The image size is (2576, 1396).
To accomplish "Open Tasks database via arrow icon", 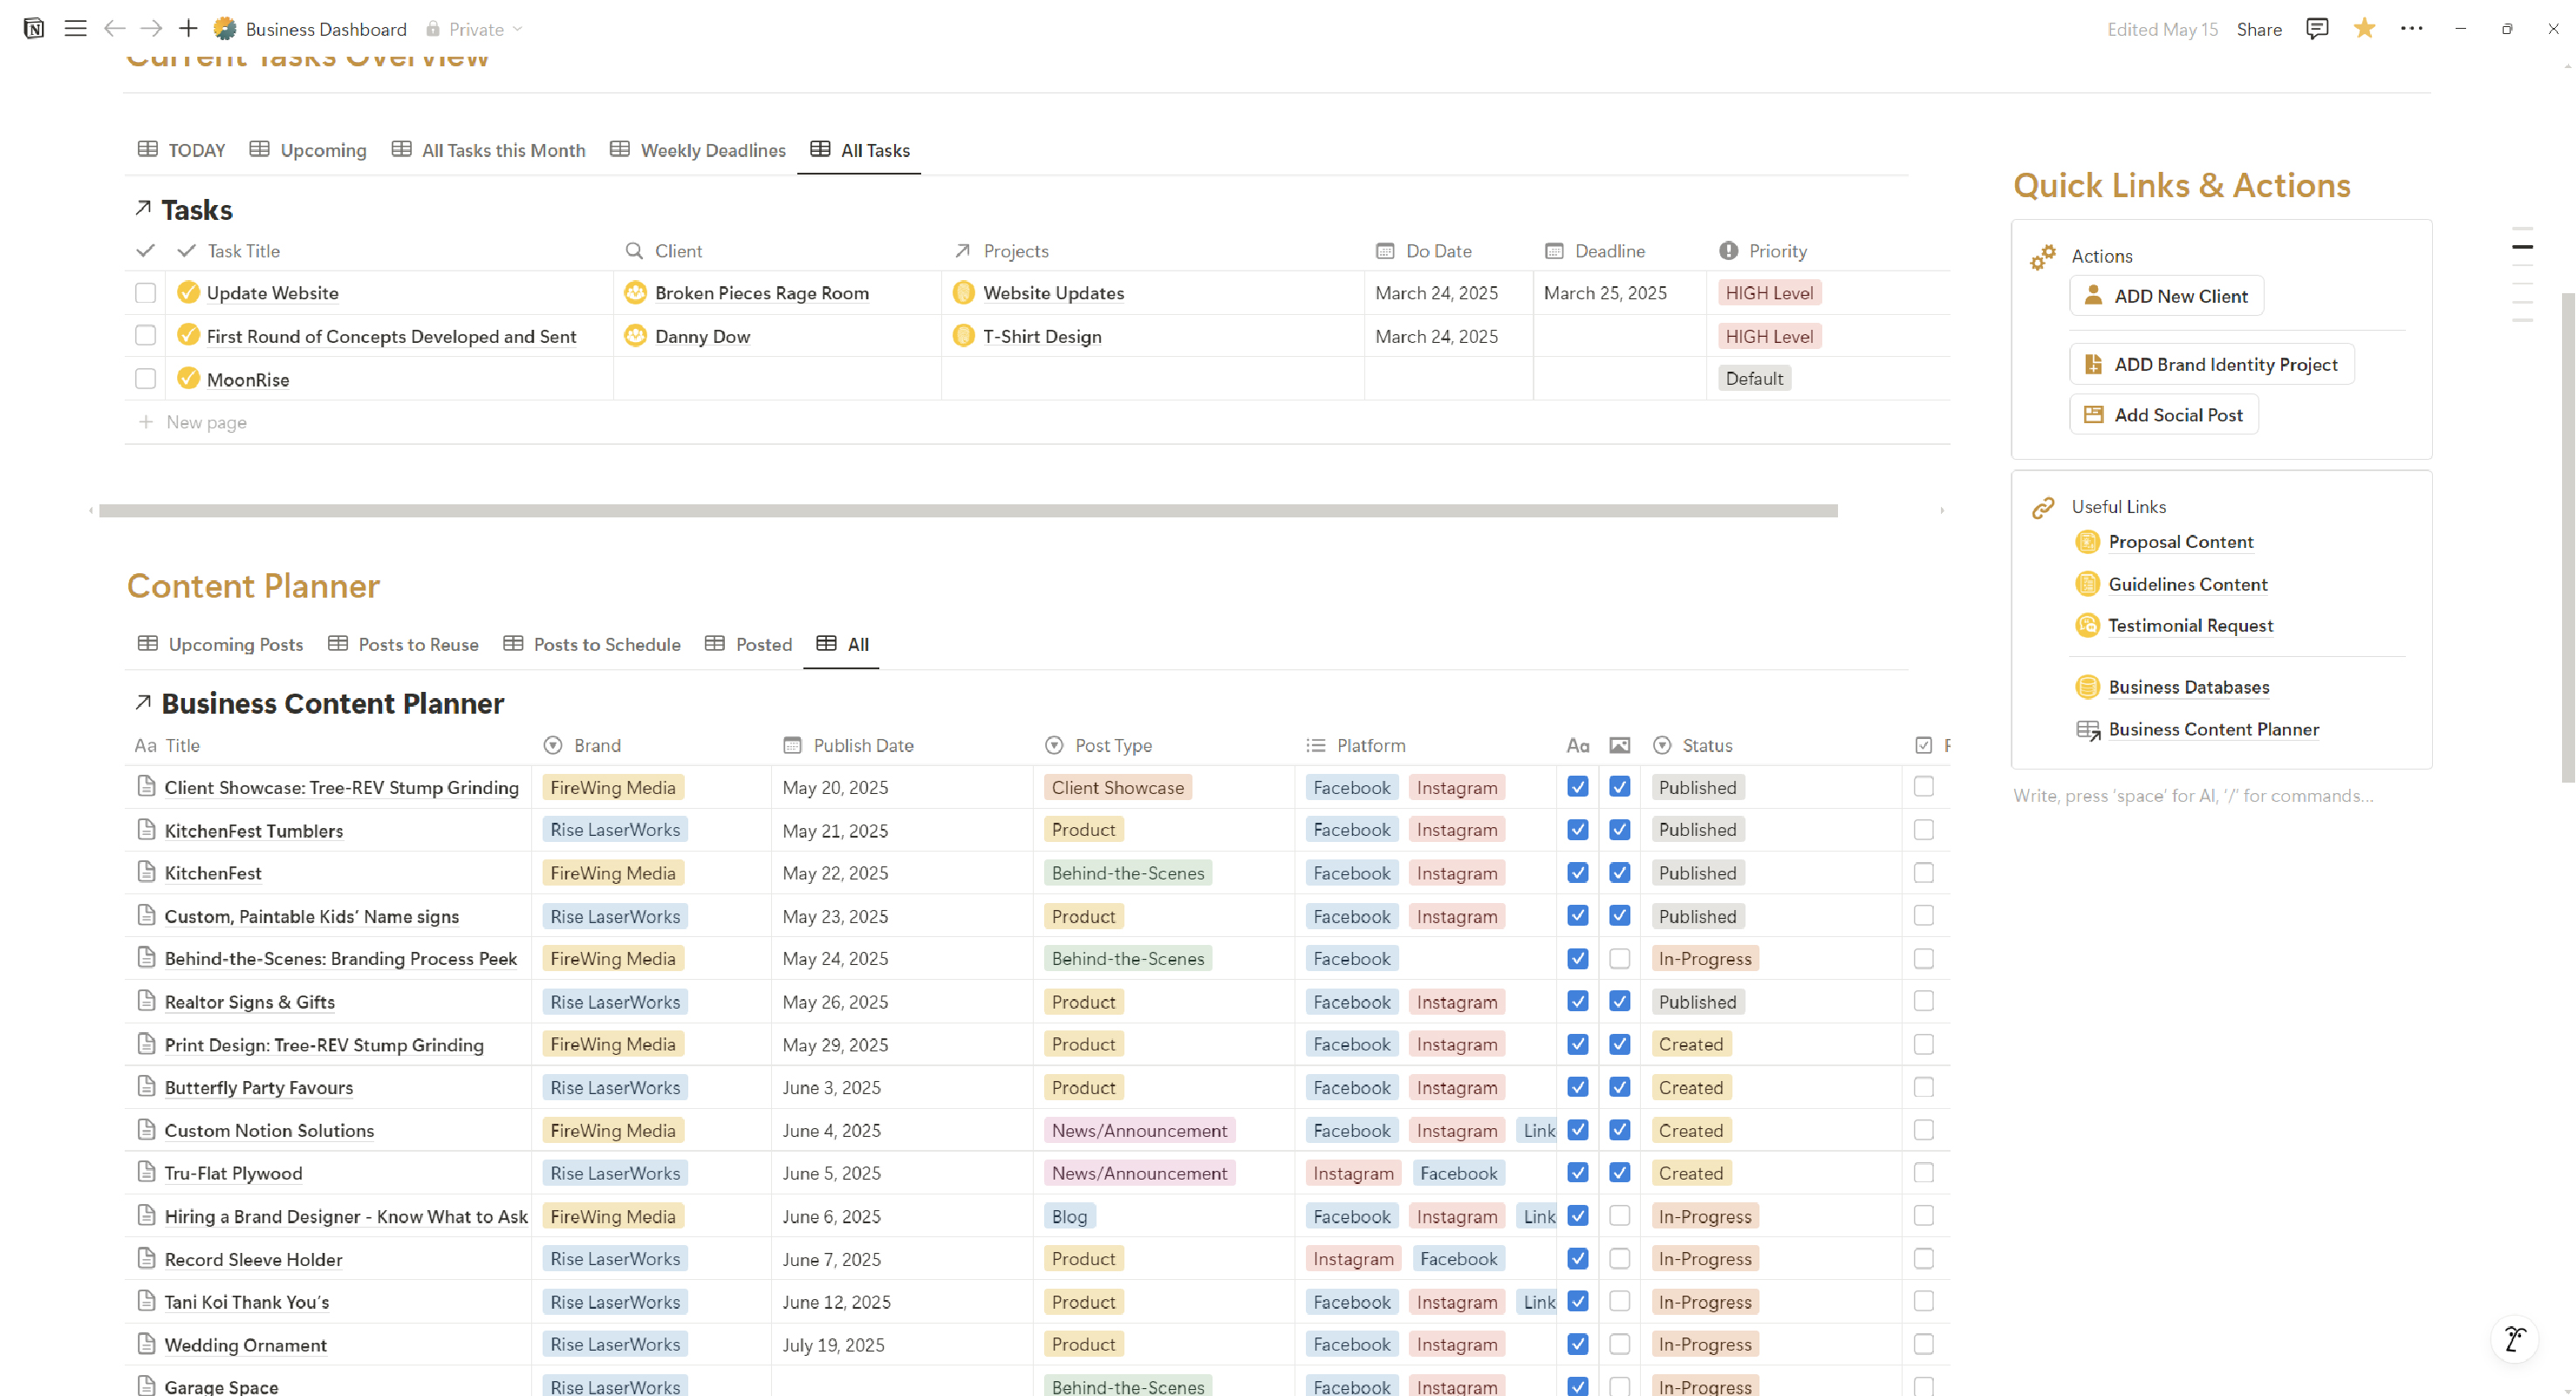I will (143, 208).
